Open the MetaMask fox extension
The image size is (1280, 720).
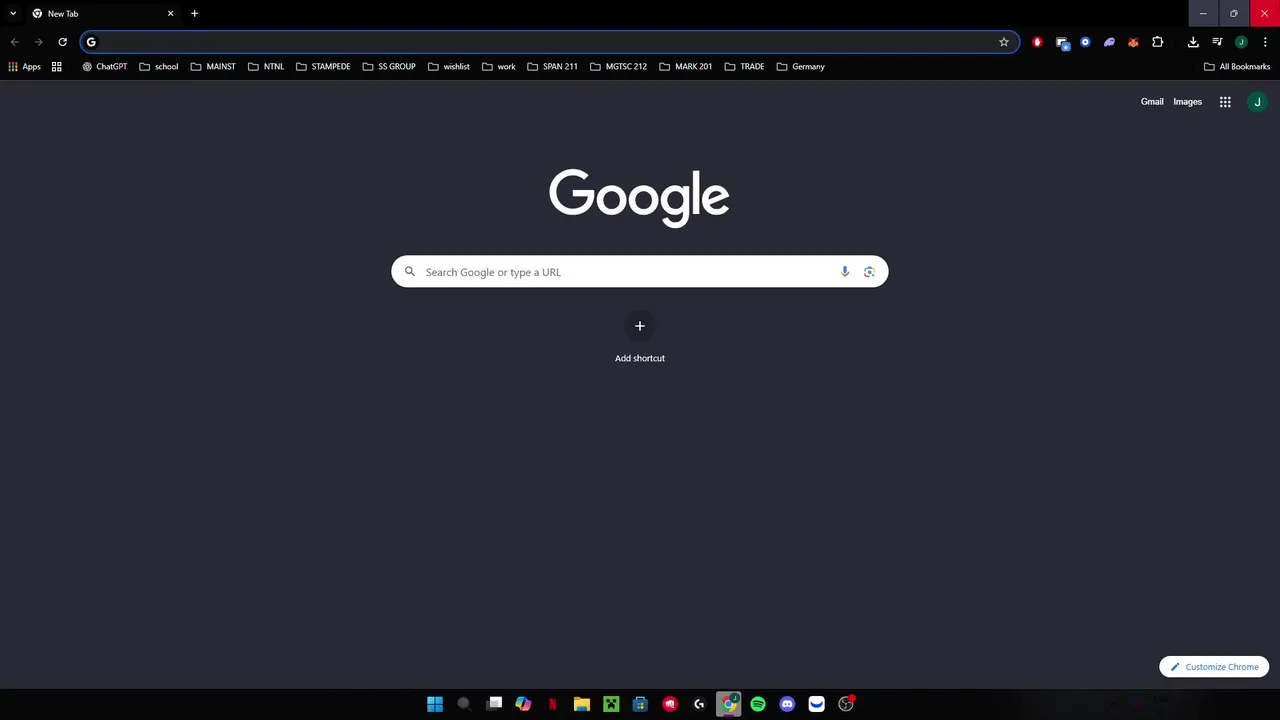1133,42
